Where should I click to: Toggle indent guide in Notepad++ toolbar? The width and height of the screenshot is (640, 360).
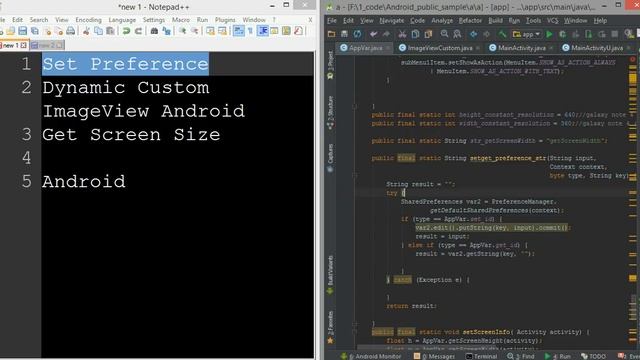click(x=263, y=31)
